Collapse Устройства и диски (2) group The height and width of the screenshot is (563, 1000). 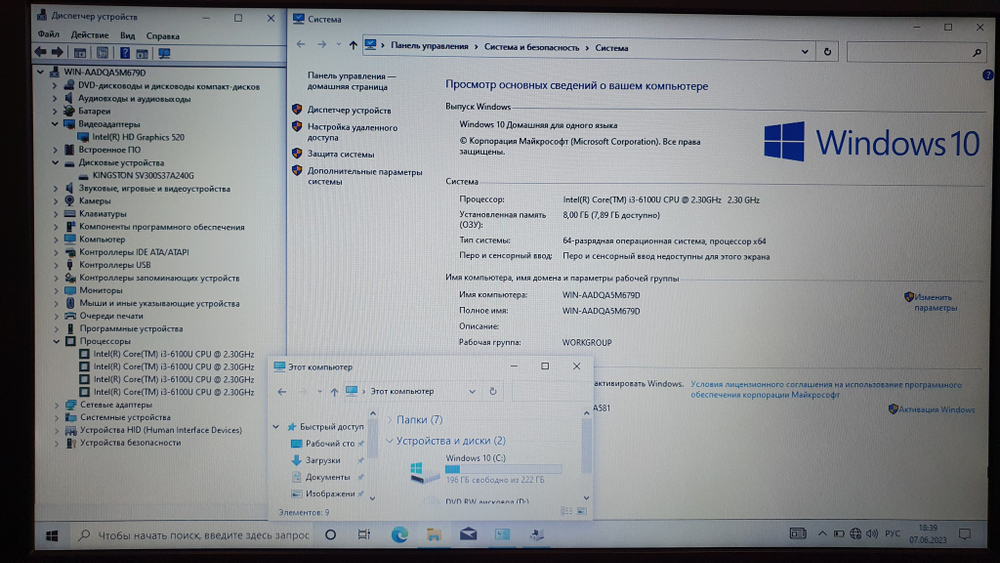pyautogui.click(x=389, y=441)
